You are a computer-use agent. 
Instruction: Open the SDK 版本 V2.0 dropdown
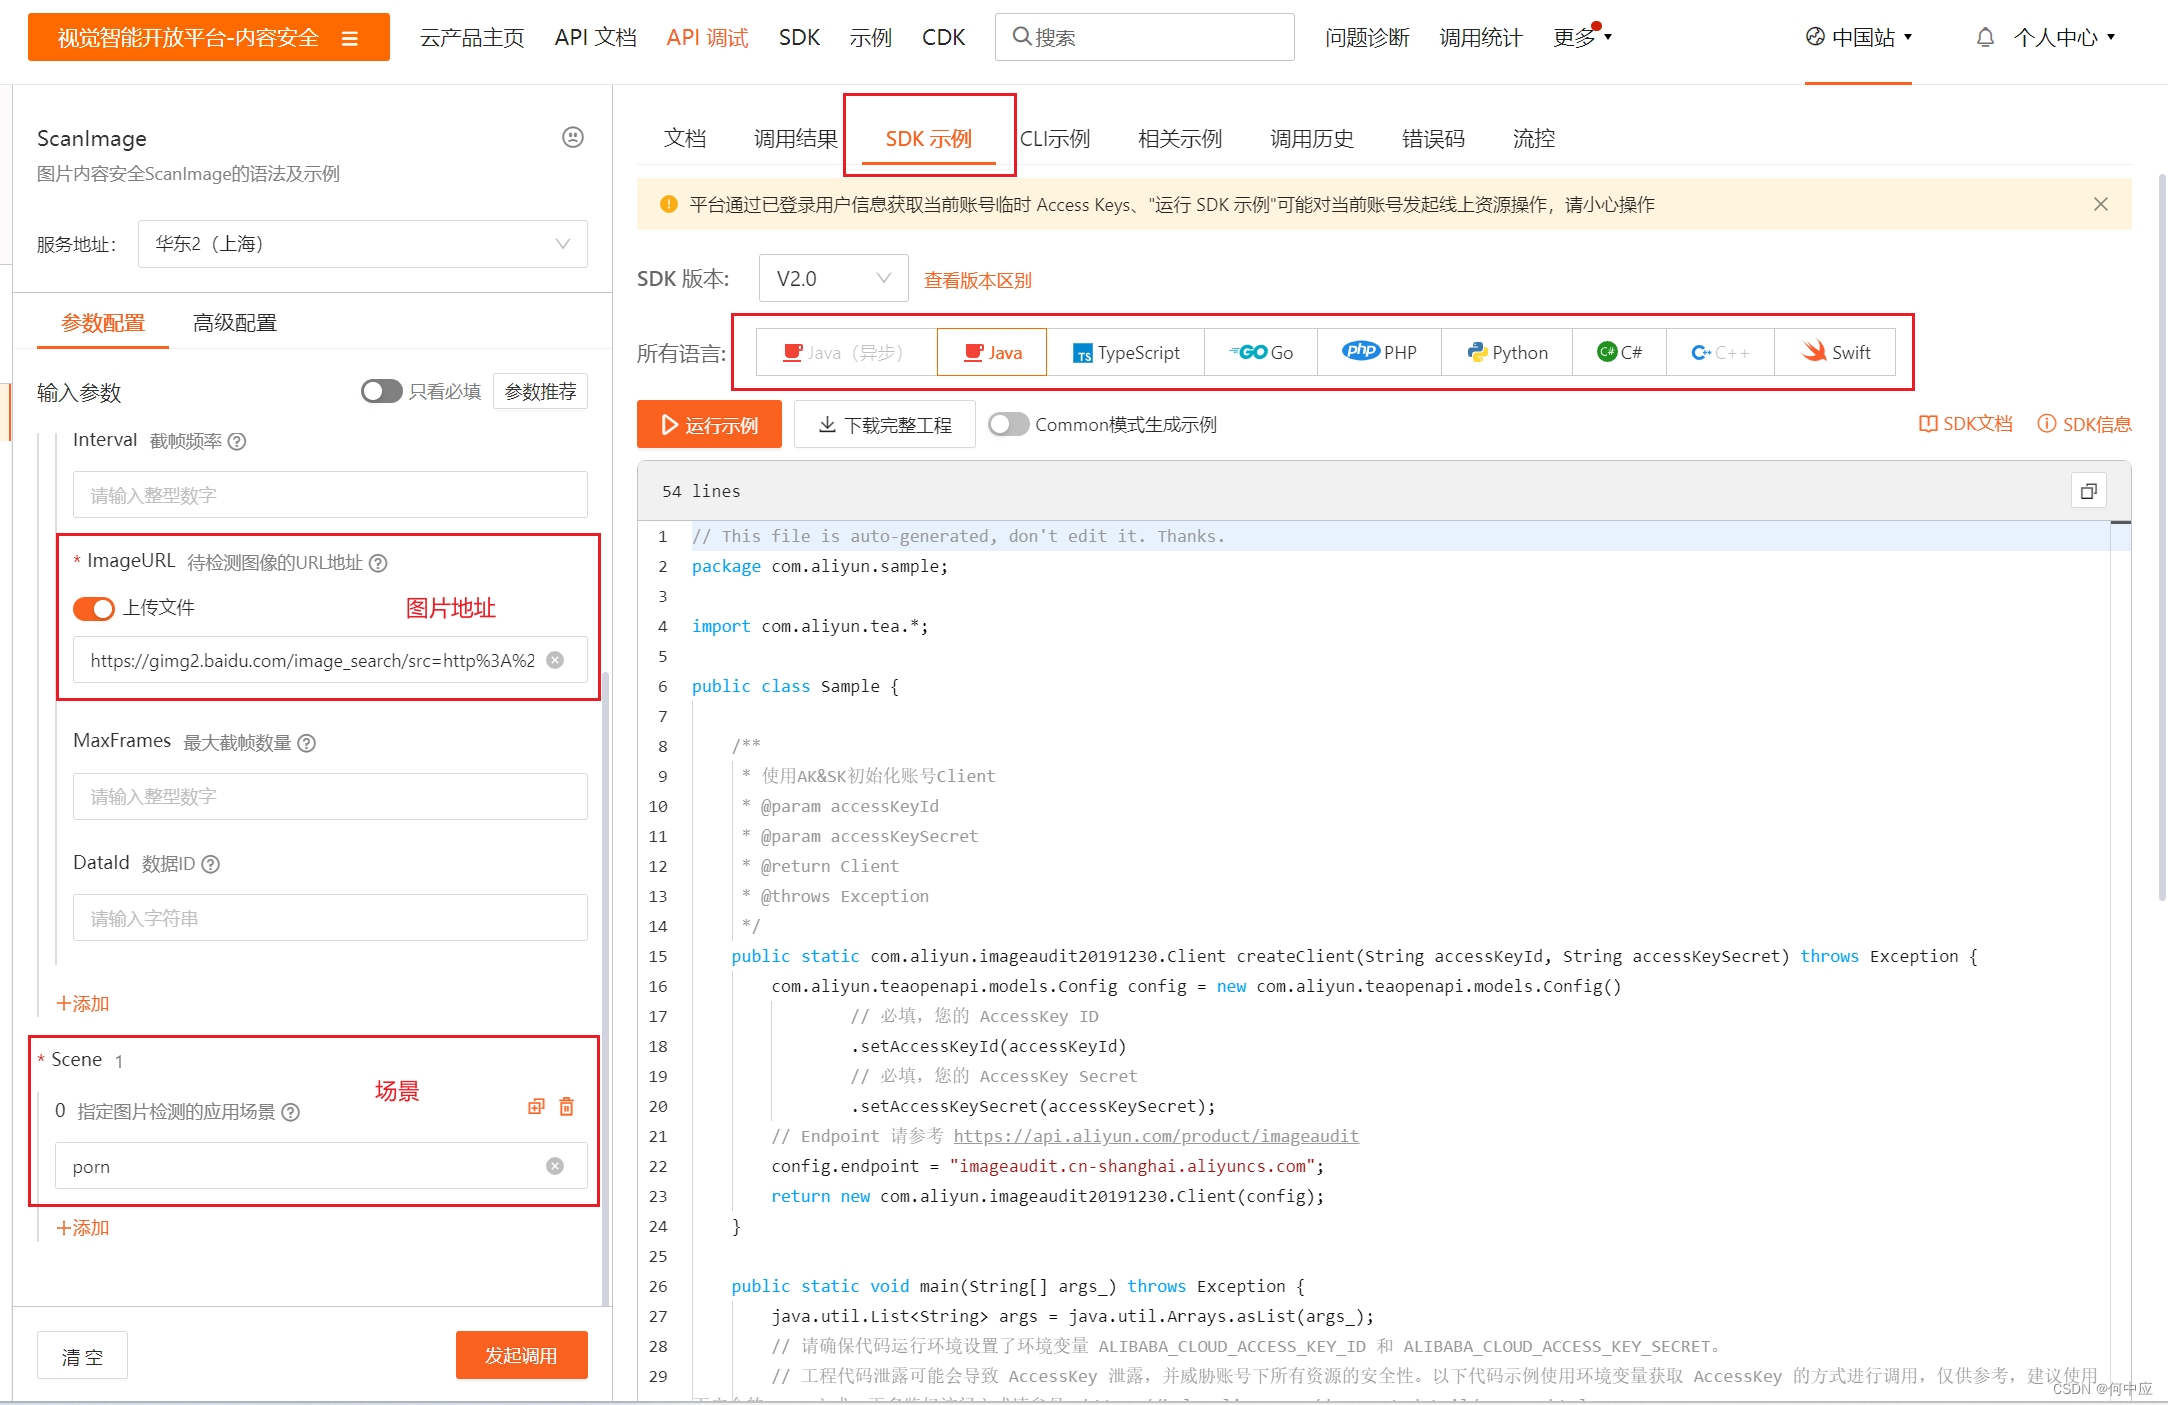[x=833, y=278]
